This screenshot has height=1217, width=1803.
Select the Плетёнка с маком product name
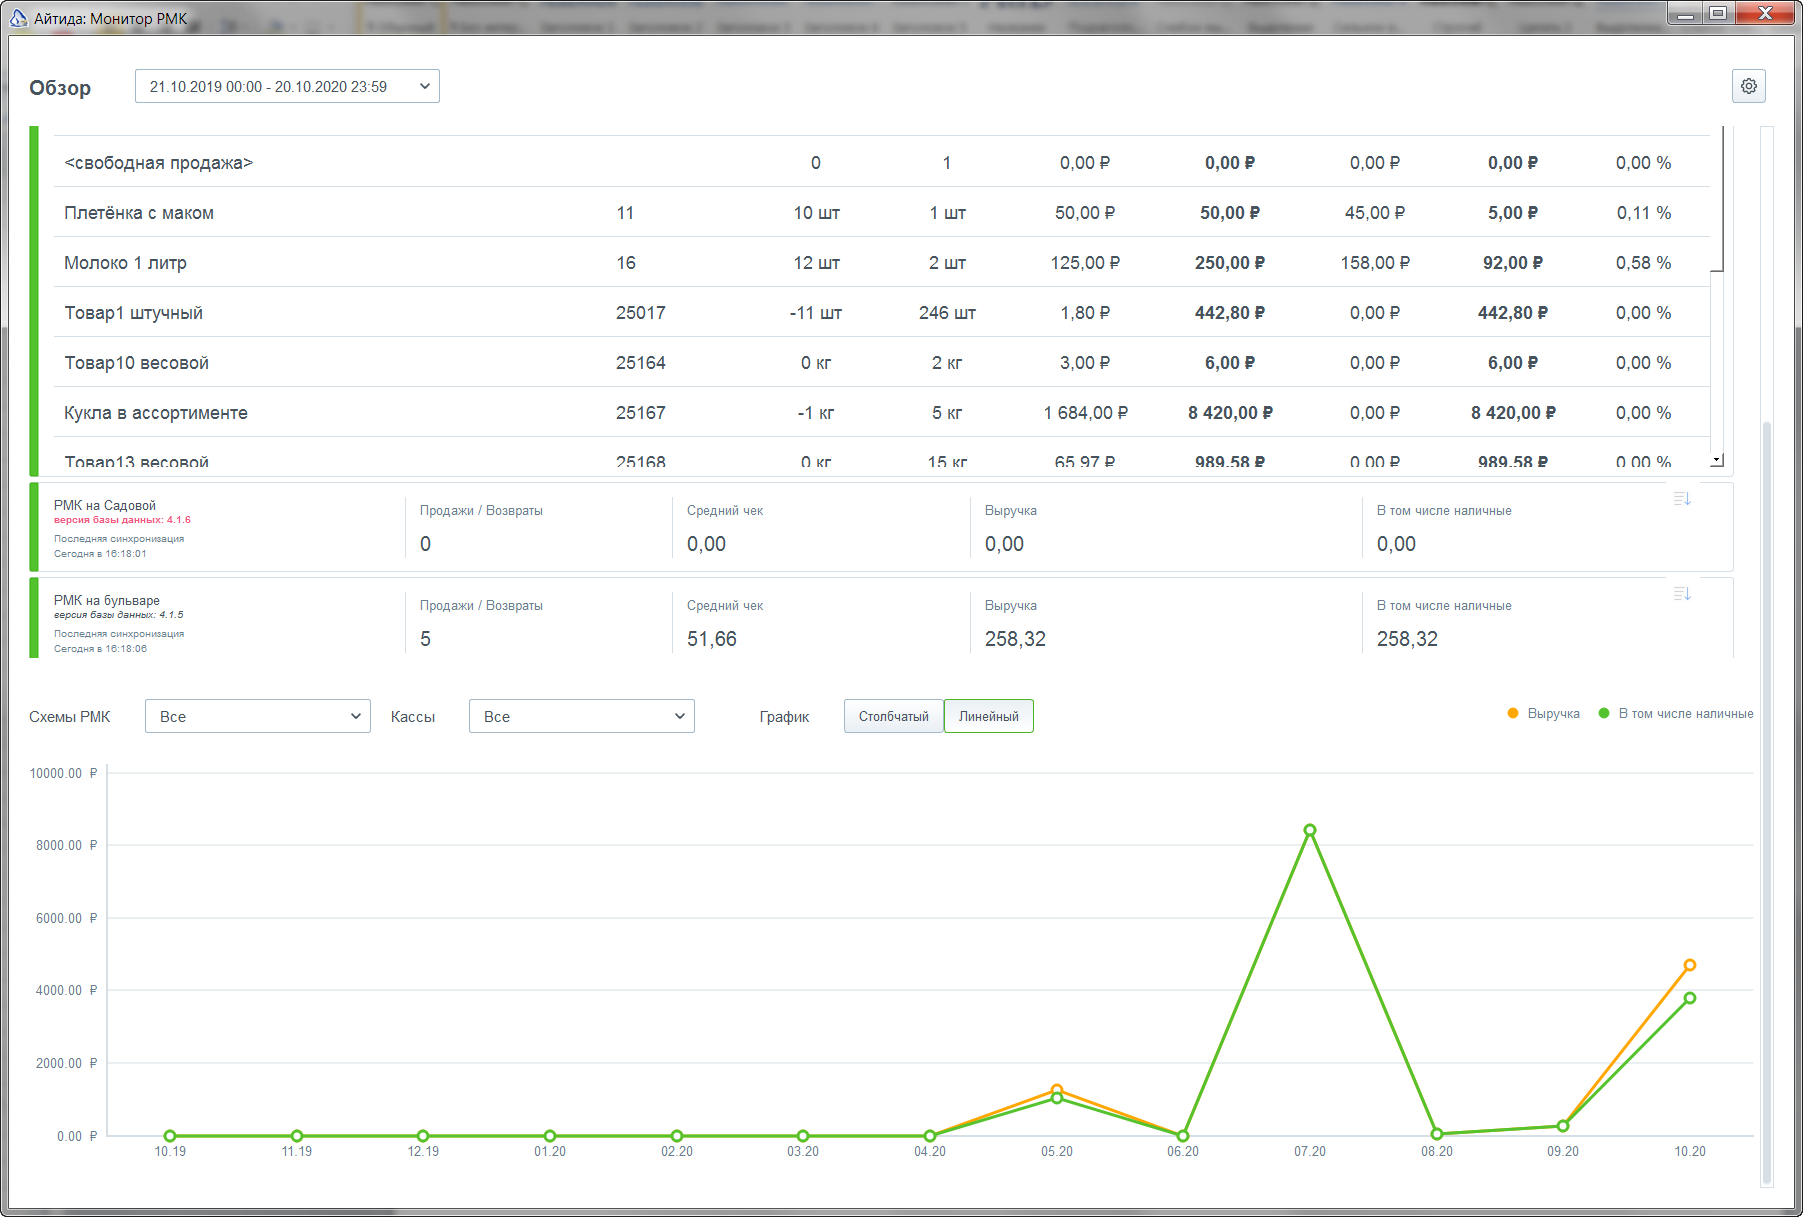click(x=139, y=213)
